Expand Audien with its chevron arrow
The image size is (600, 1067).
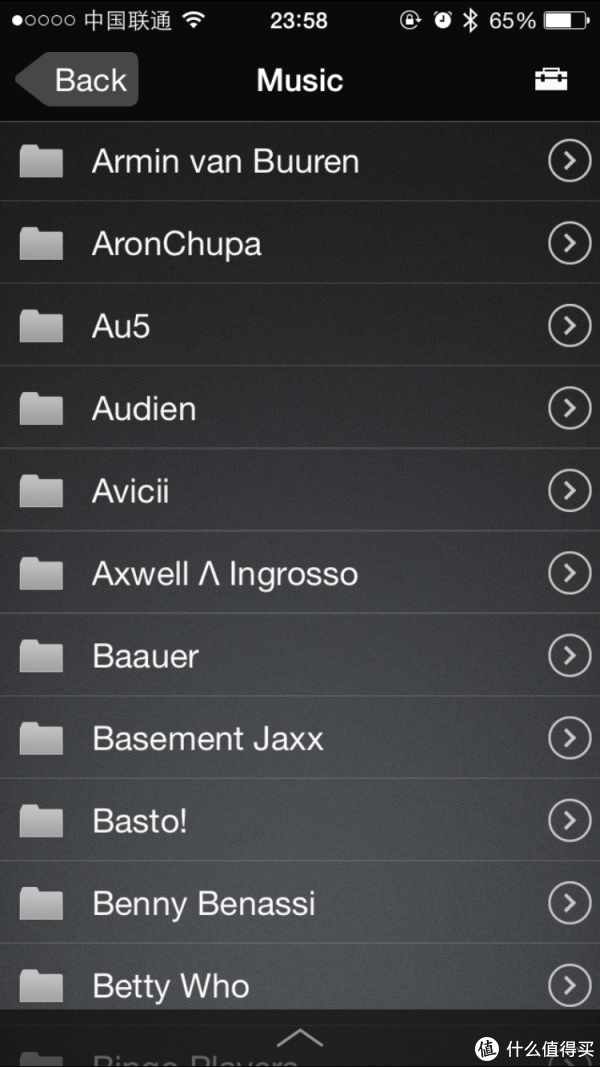click(x=569, y=408)
